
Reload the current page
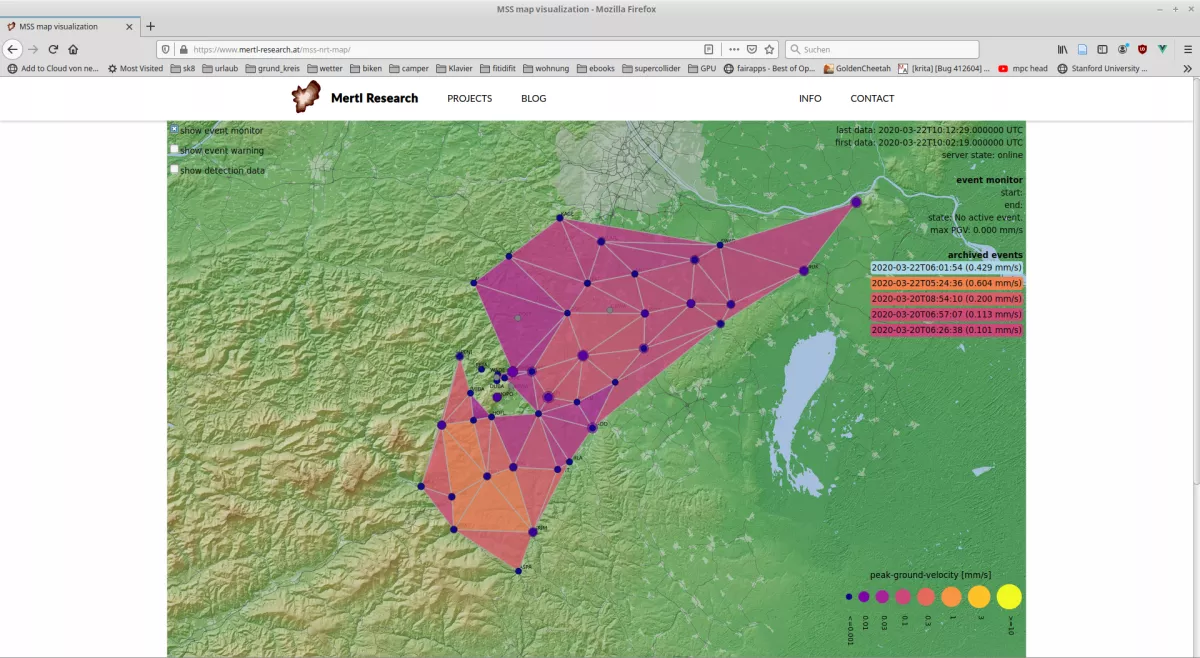coord(53,49)
